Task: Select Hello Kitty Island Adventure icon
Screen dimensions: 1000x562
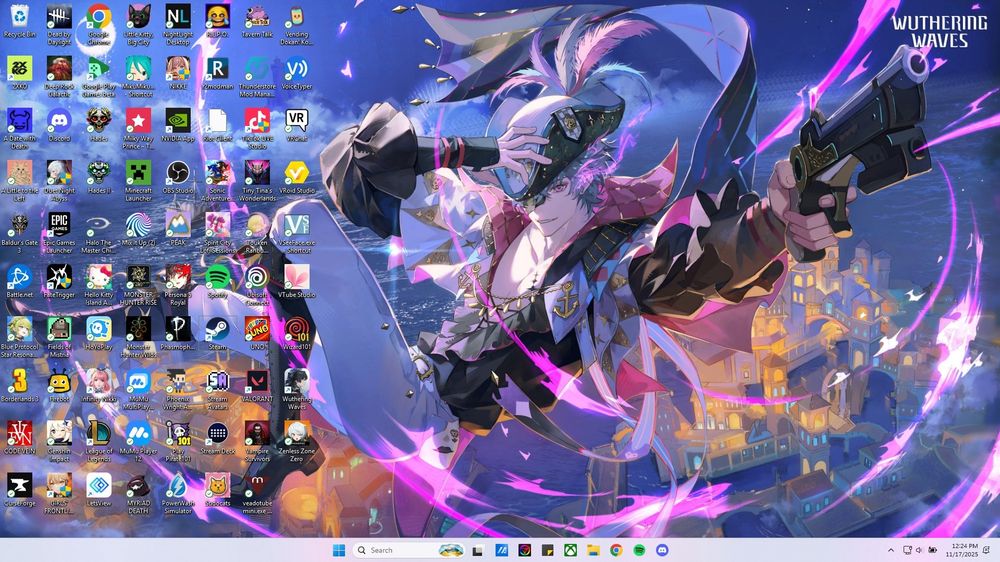Action: tap(99, 286)
